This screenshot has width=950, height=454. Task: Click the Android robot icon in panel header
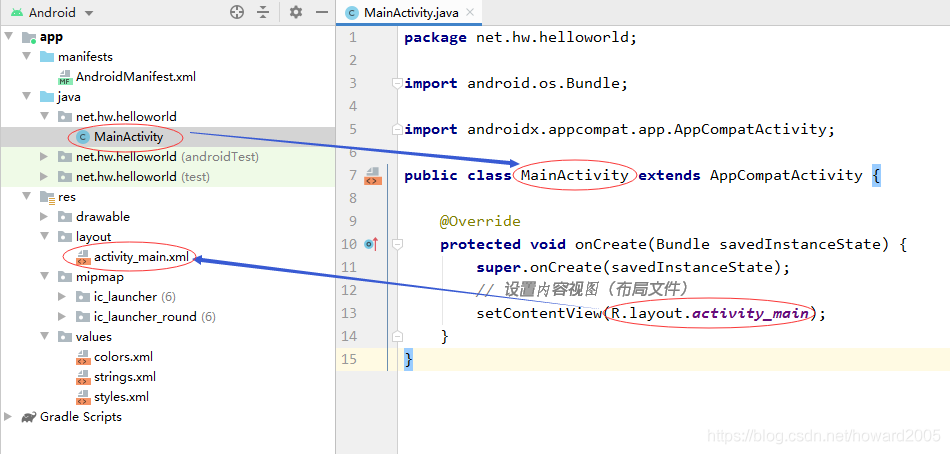(17, 13)
